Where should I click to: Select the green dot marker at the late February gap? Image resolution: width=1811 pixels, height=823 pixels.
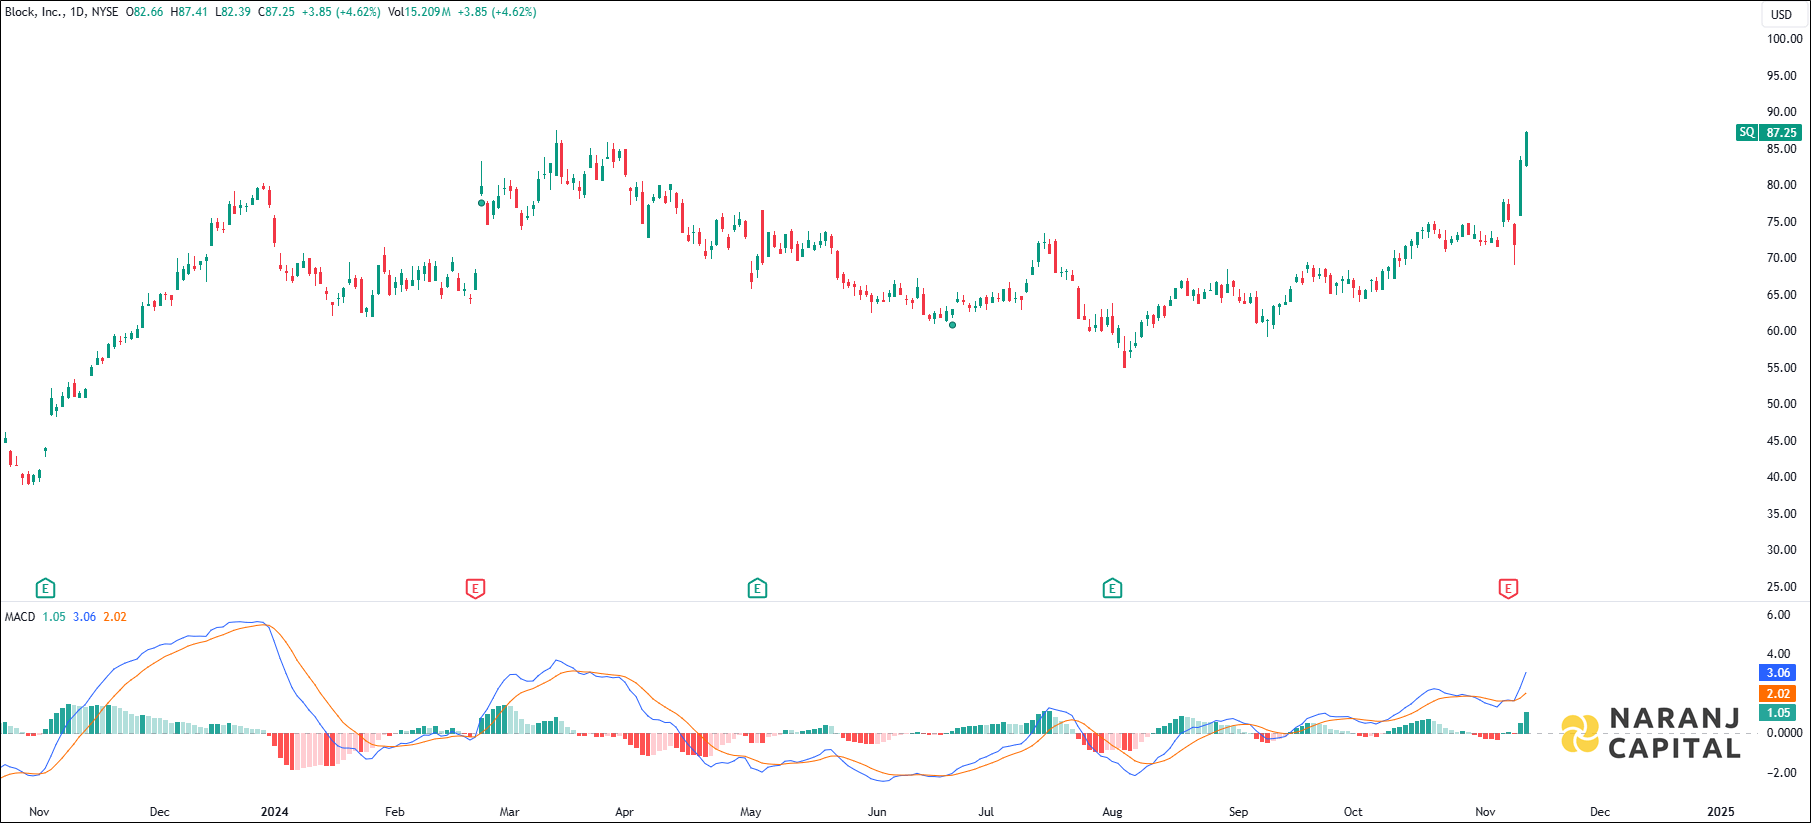pos(481,203)
